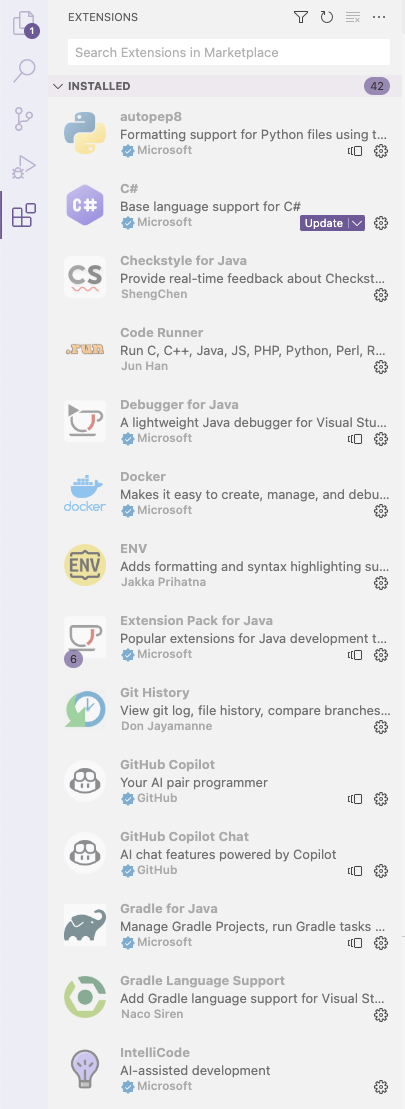Select the C# extension title
The image size is (405, 1109).
(129, 189)
